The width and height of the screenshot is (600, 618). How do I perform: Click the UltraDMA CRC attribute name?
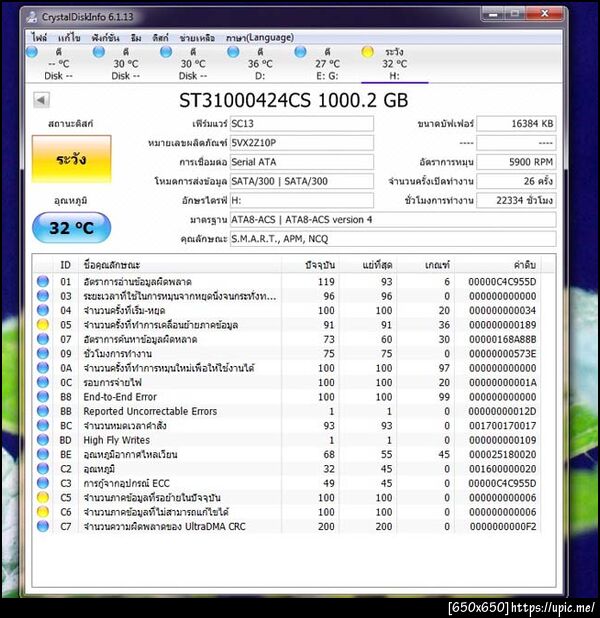[164, 526]
